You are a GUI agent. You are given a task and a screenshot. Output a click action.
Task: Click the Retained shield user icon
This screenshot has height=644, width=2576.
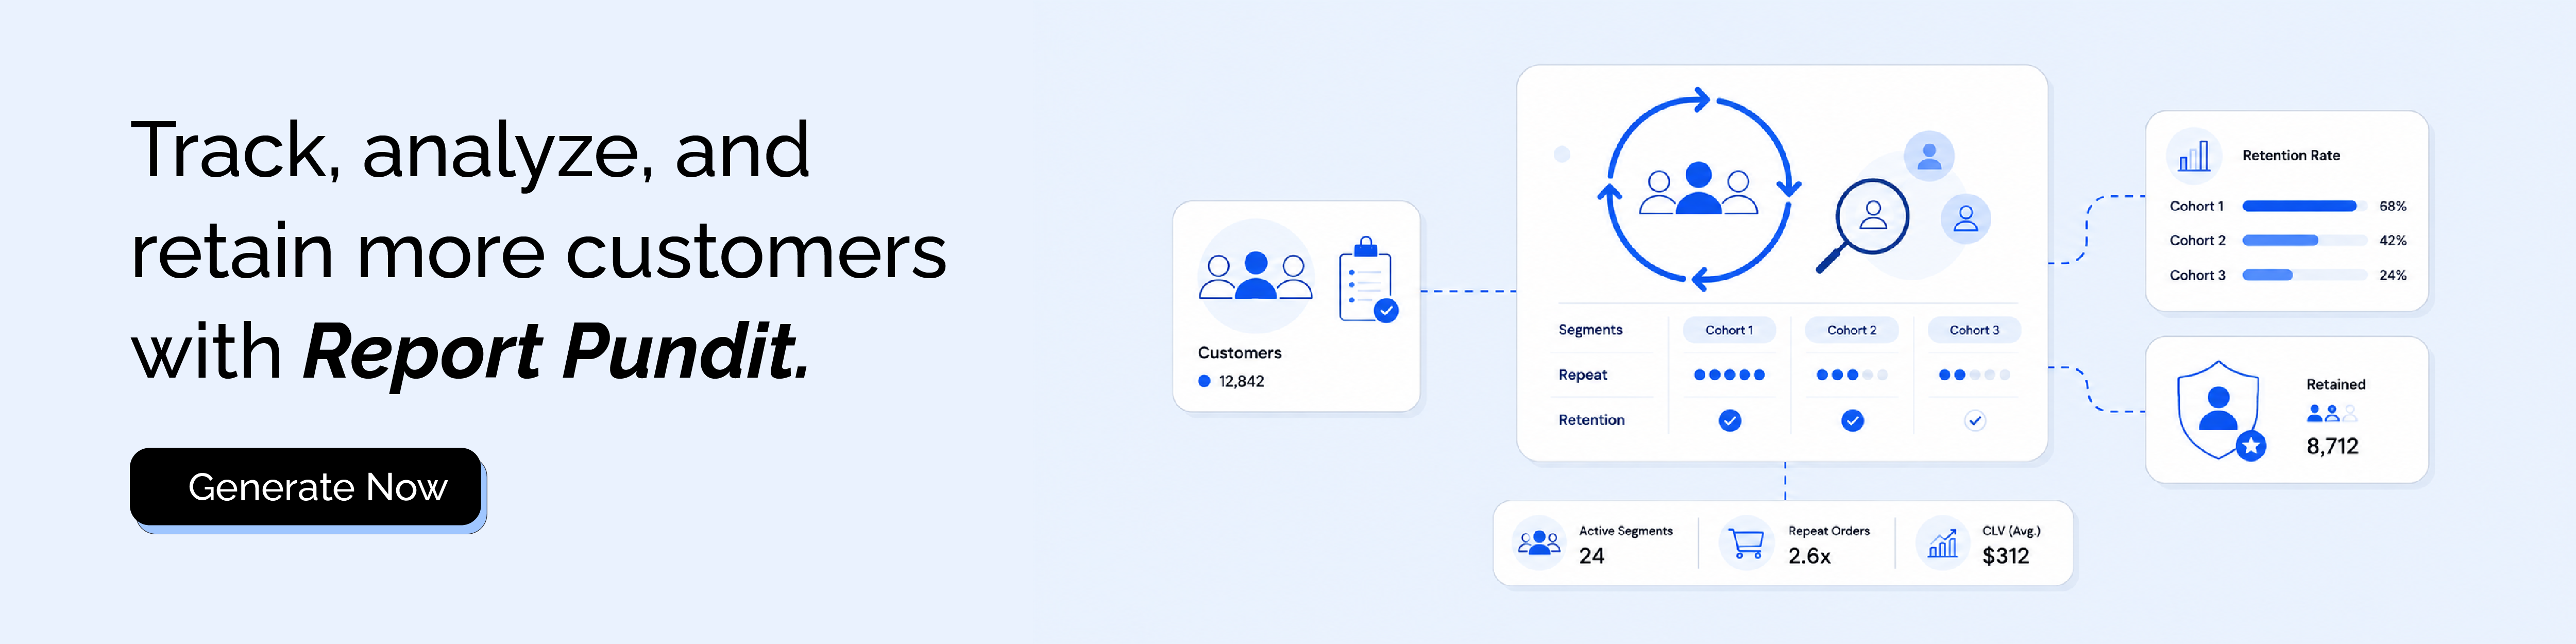pos(2221,410)
